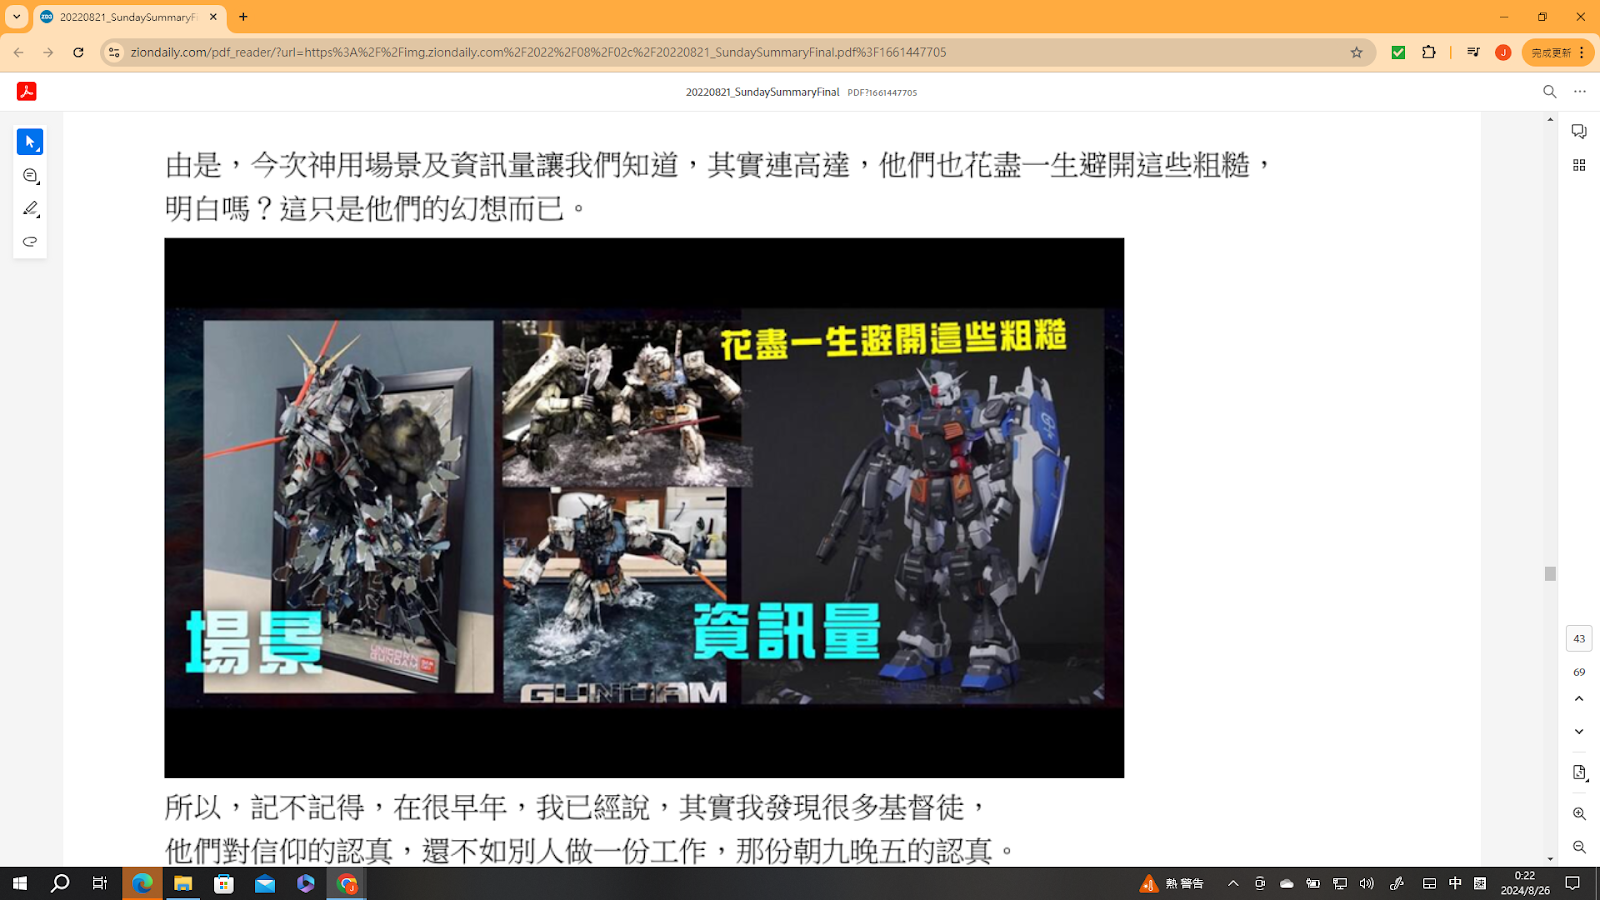Show the page thumbnails grid panel
The height and width of the screenshot is (900, 1600).
tap(1579, 165)
